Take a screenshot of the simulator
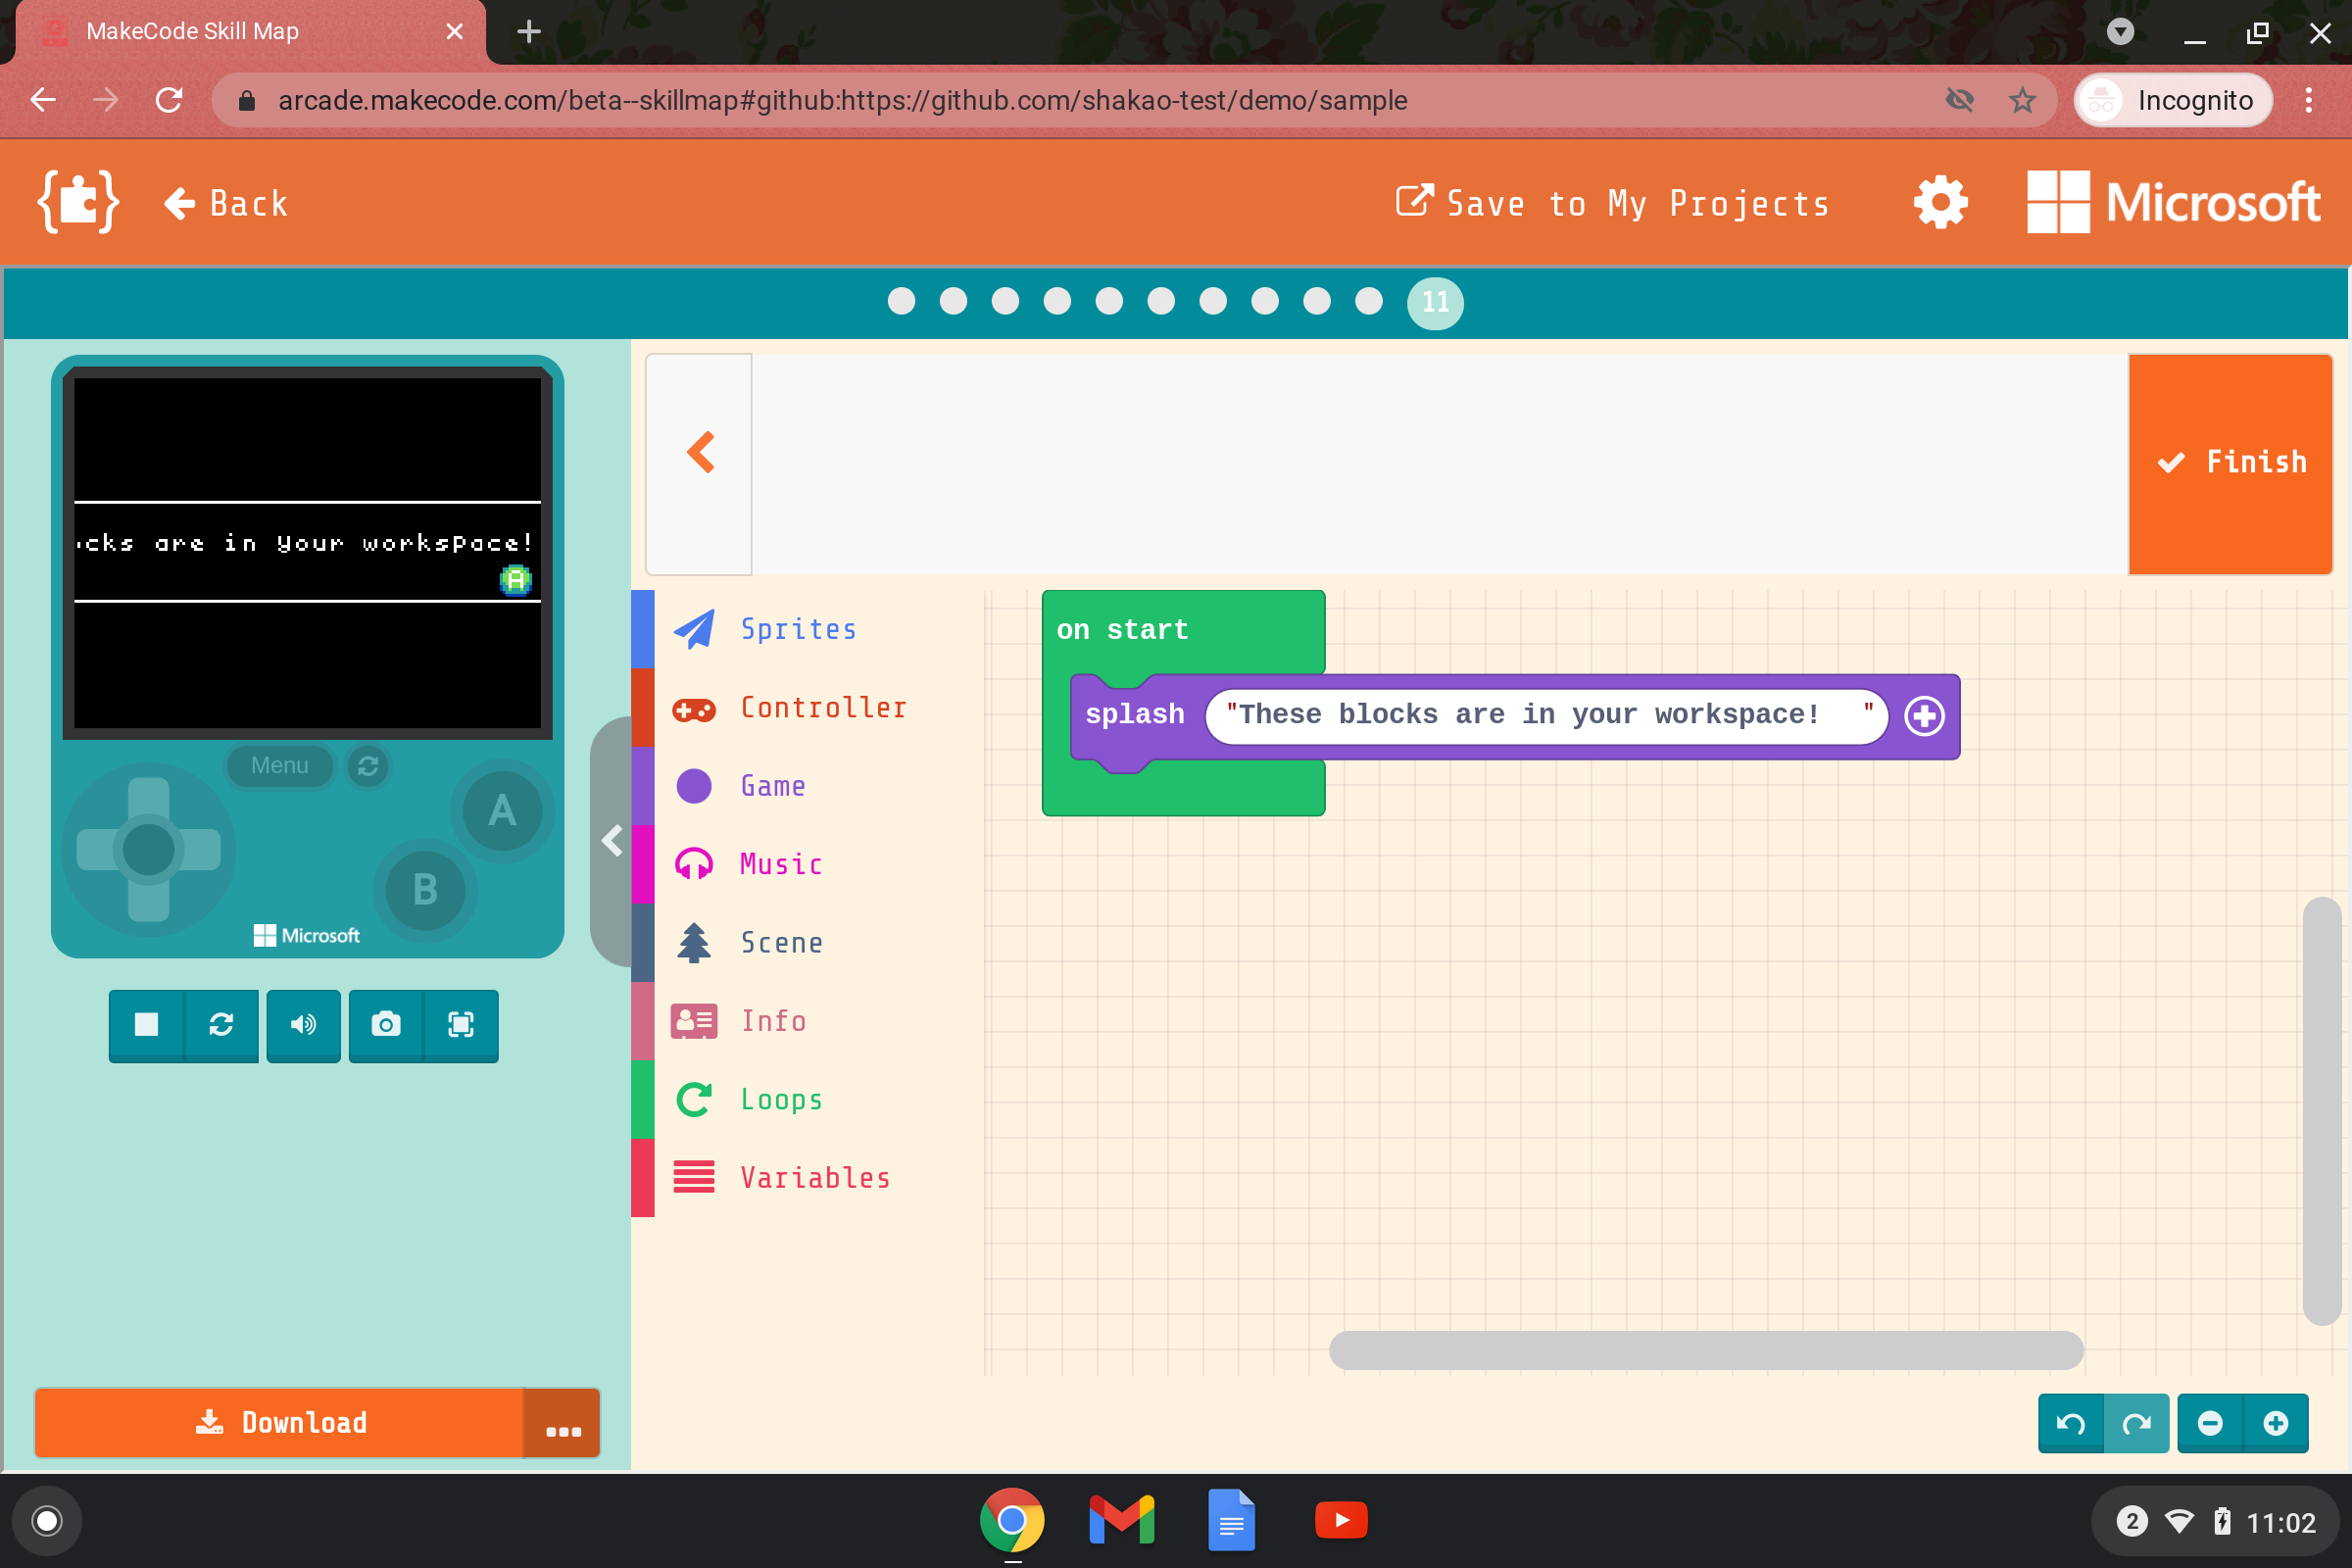 pyautogui.click(x=385, y=1025)
